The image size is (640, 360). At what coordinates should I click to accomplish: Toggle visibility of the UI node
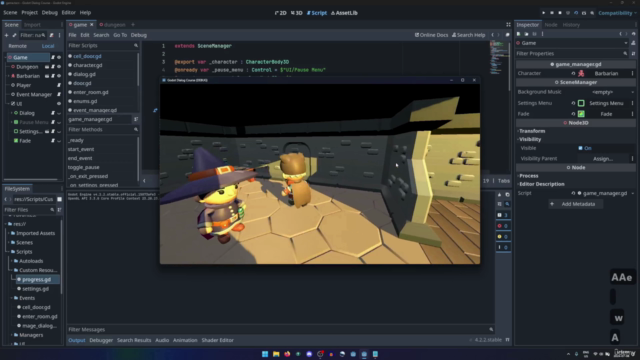point(59,104)
